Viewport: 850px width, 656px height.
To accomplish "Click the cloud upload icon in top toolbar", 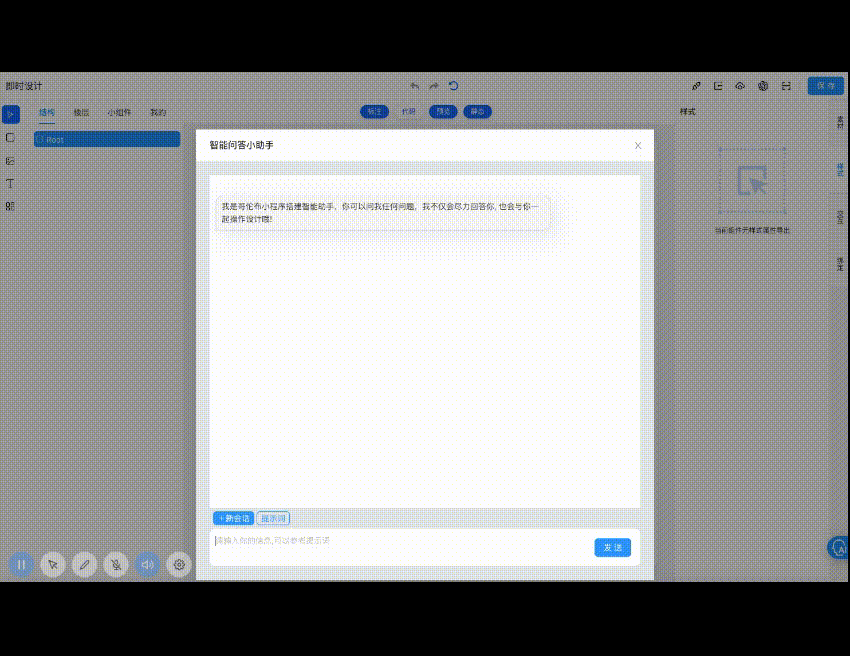I will coord(740,86).
